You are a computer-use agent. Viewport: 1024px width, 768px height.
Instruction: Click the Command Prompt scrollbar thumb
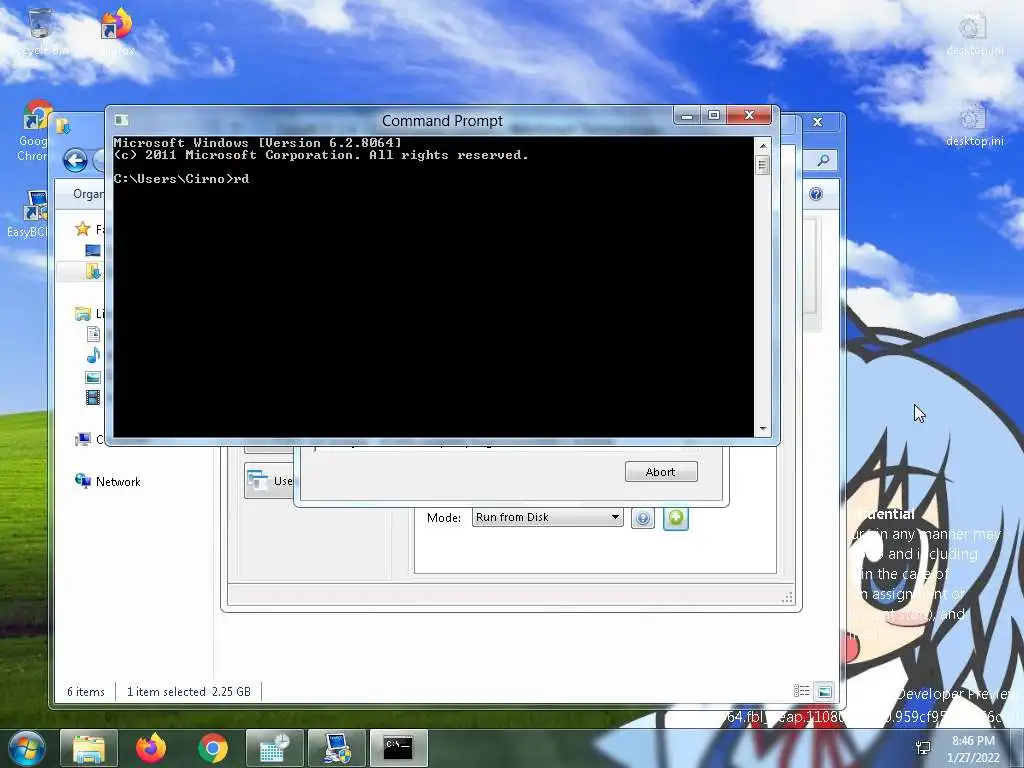762,165
